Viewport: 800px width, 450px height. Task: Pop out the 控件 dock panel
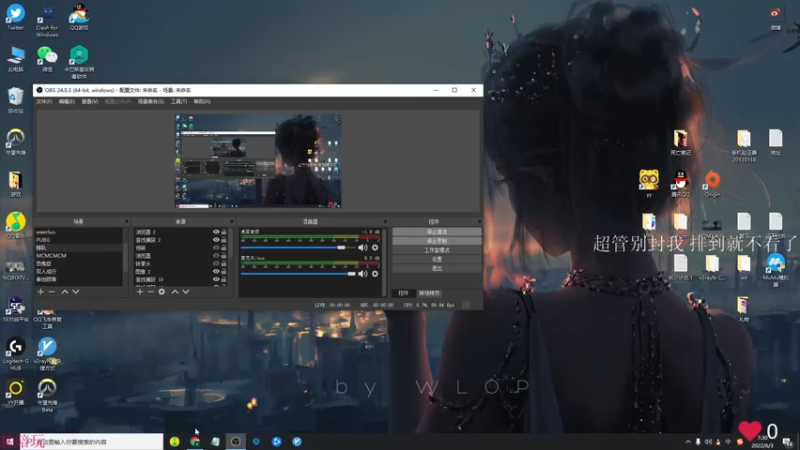479,221
